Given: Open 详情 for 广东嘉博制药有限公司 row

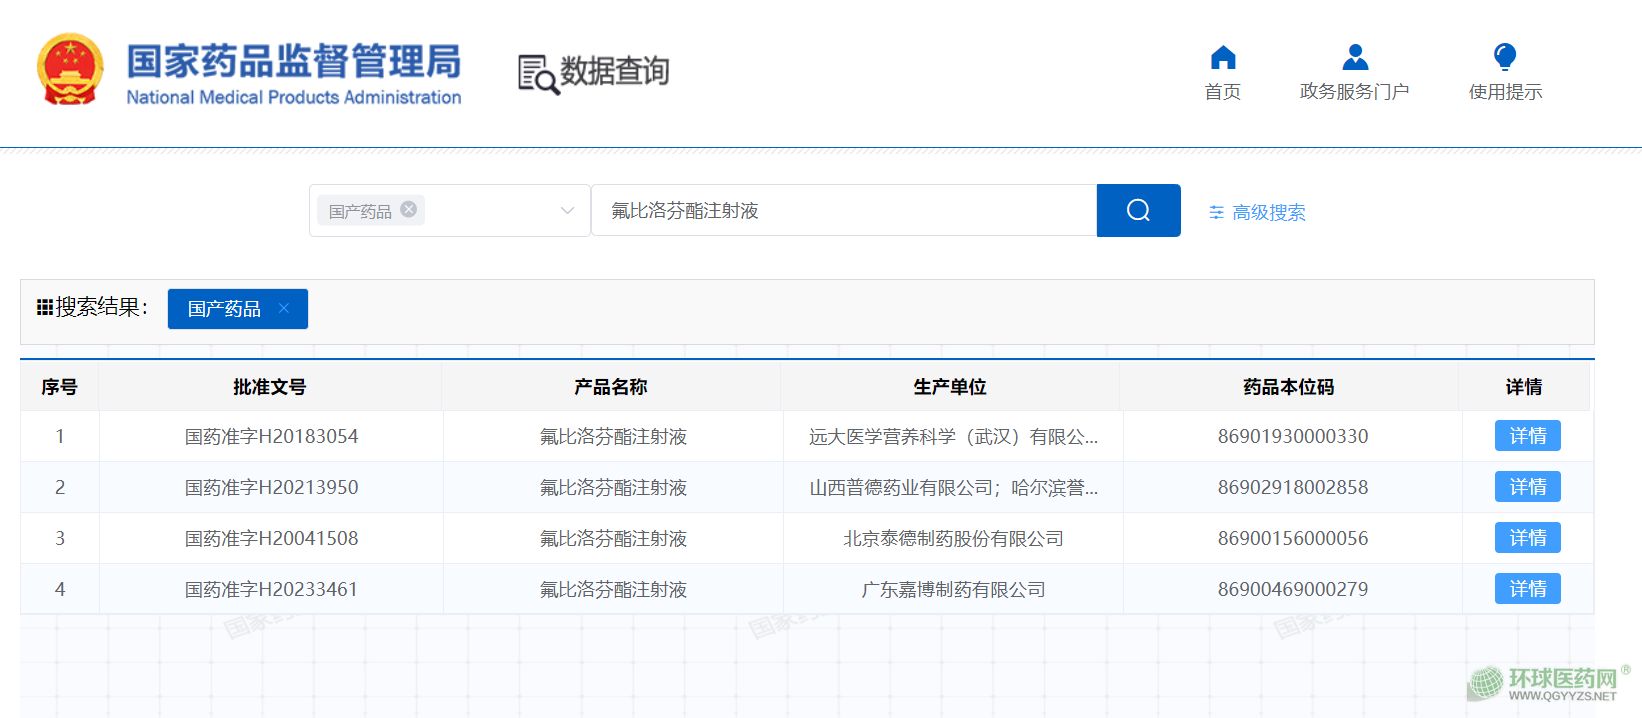Looking at the screenshot, I should click(x=1527, y=589).
